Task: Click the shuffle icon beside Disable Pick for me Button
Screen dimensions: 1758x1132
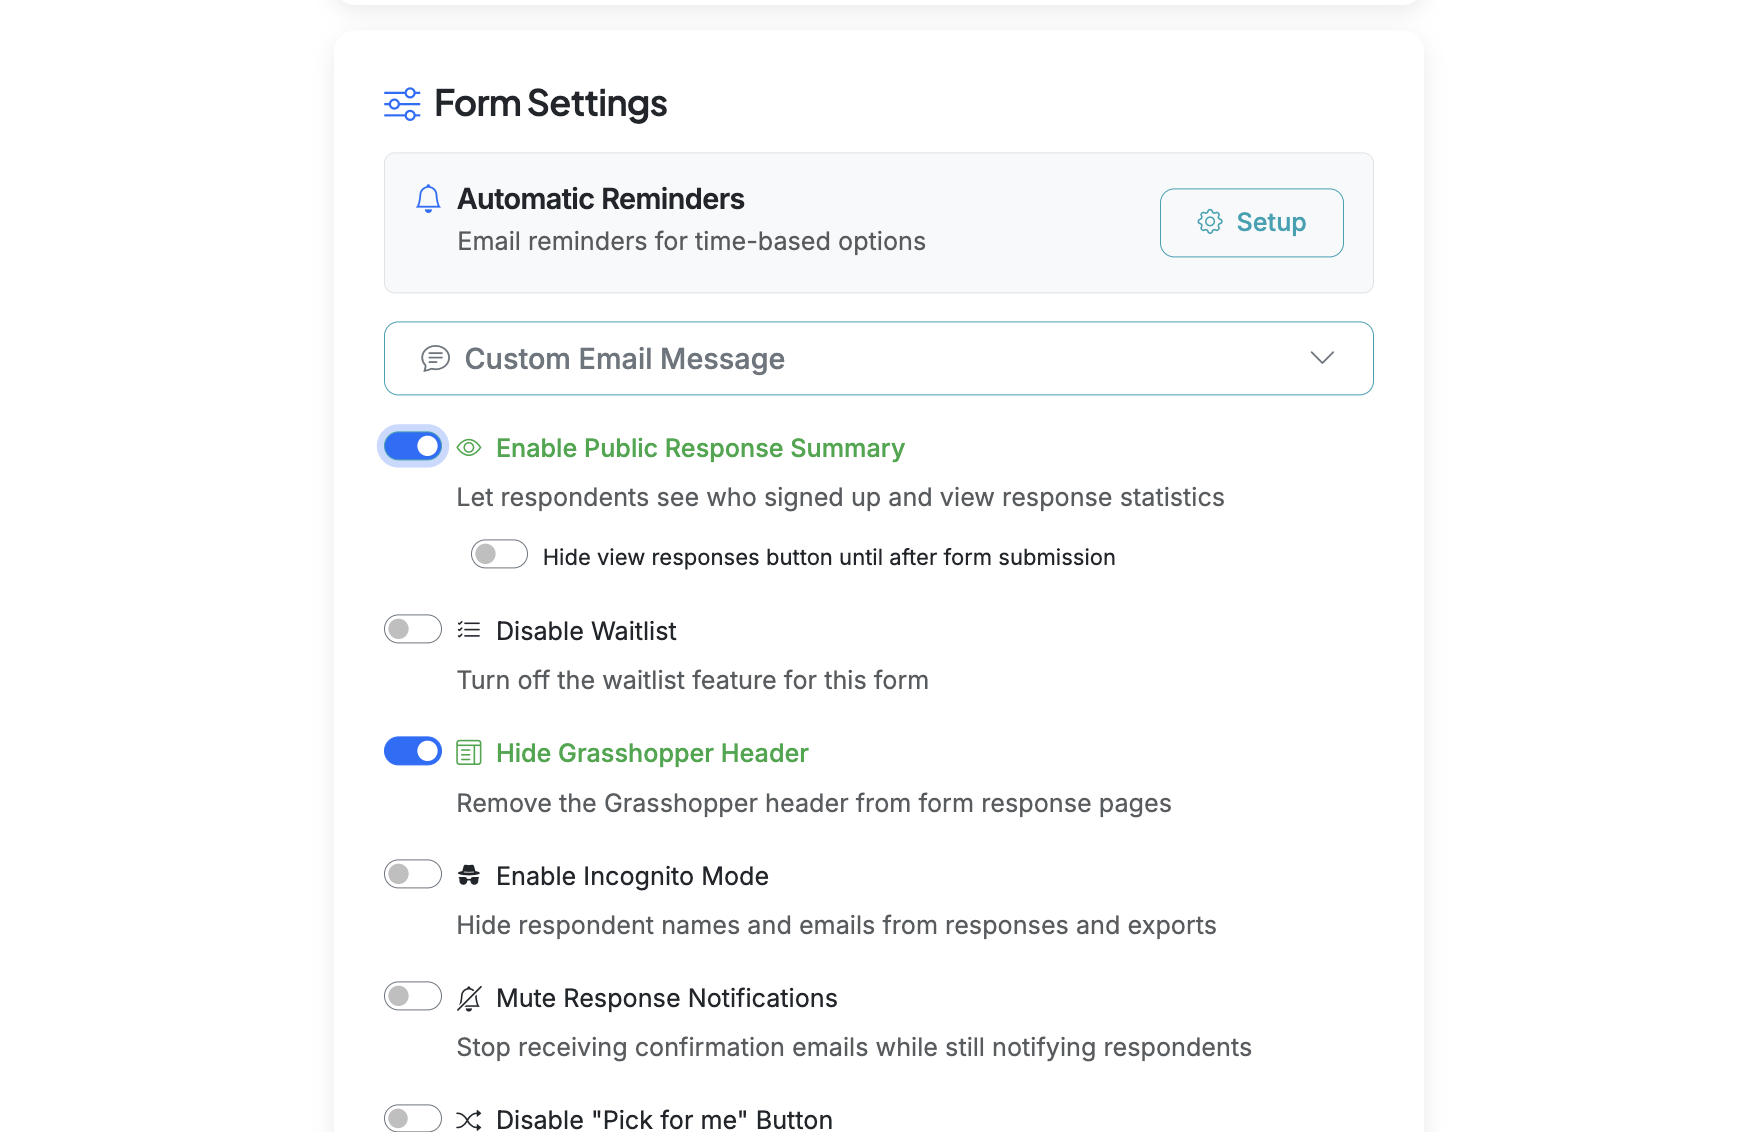Action: pyautogui.click(x=468, y=1119)
